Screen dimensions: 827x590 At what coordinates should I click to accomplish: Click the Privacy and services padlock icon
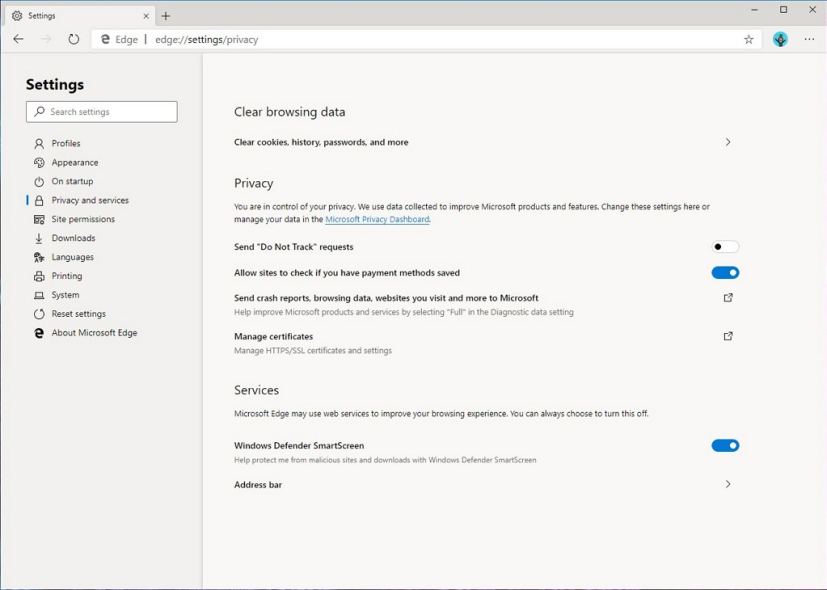39,200
